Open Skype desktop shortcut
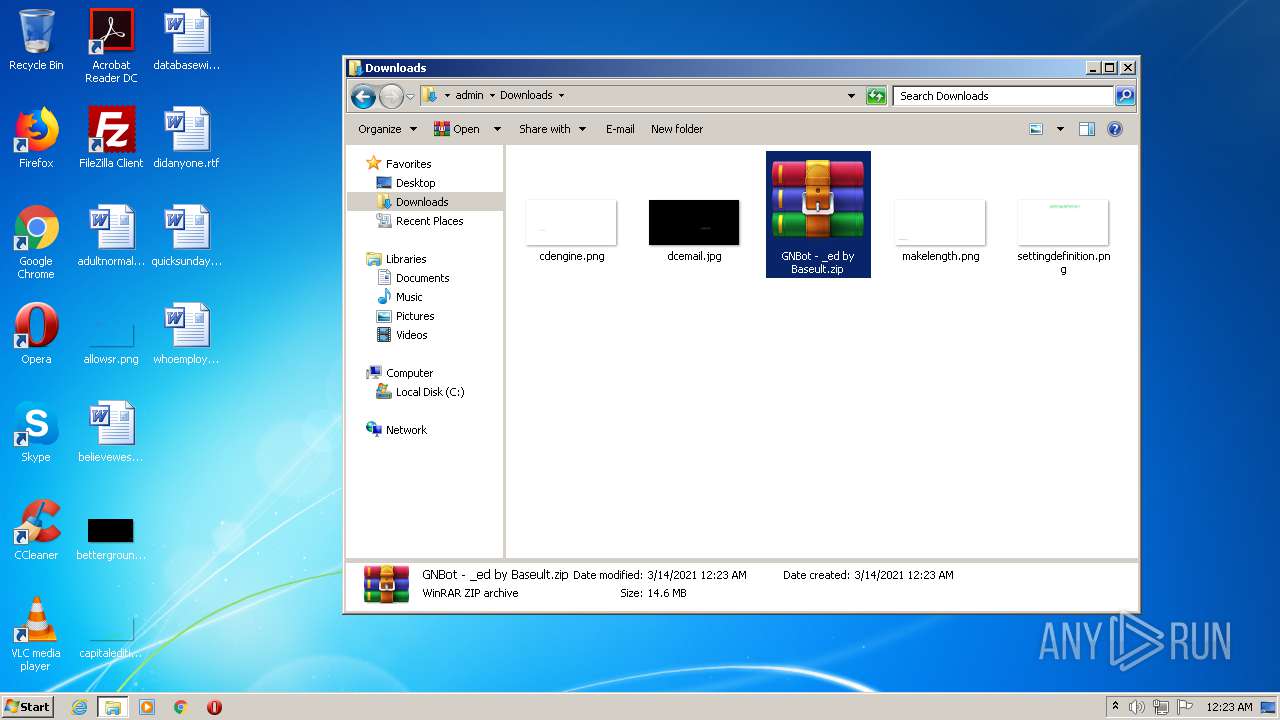Screen dimensions: 1280x720 coord(36,432)
